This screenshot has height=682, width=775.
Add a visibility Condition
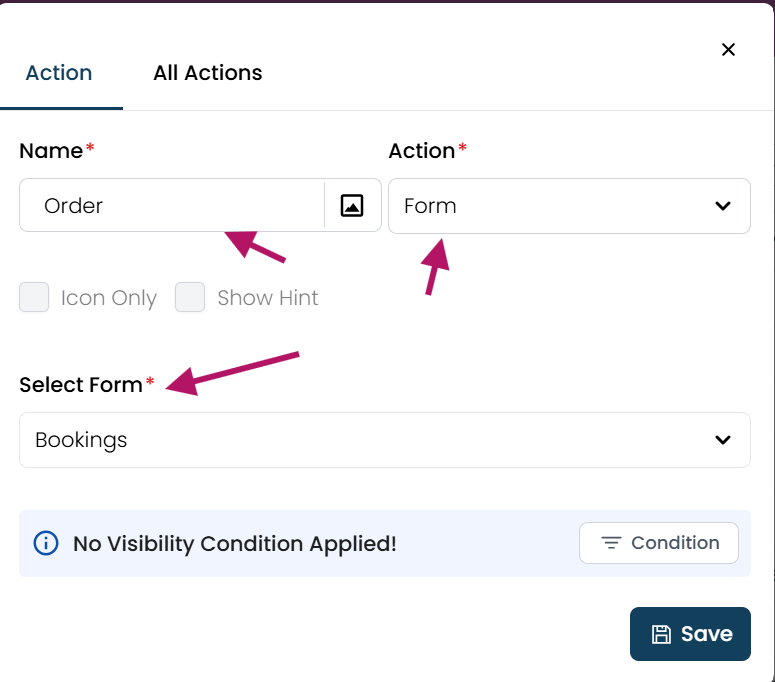[x=659, y=543]
